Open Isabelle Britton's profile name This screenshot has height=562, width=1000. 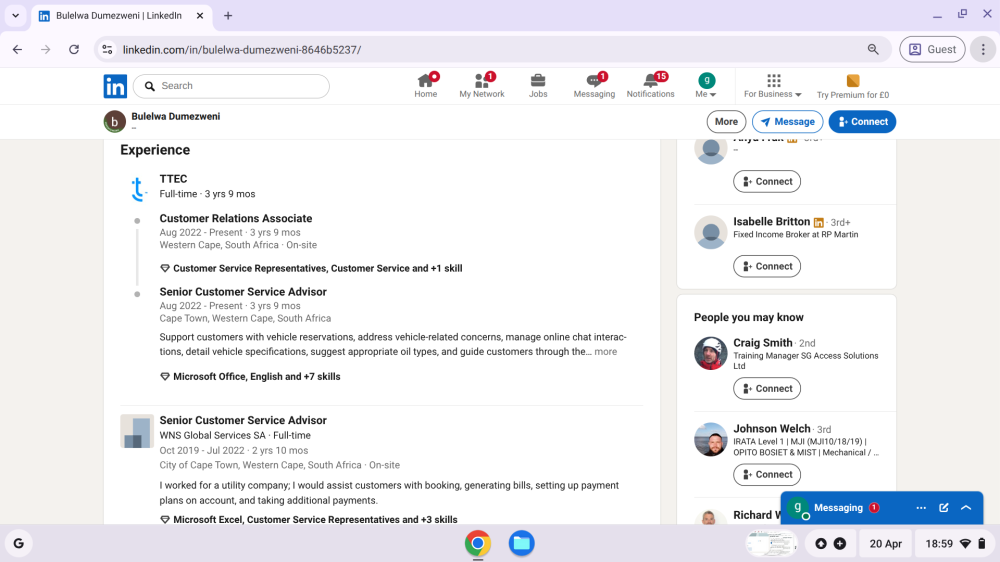tap(772, 222)
